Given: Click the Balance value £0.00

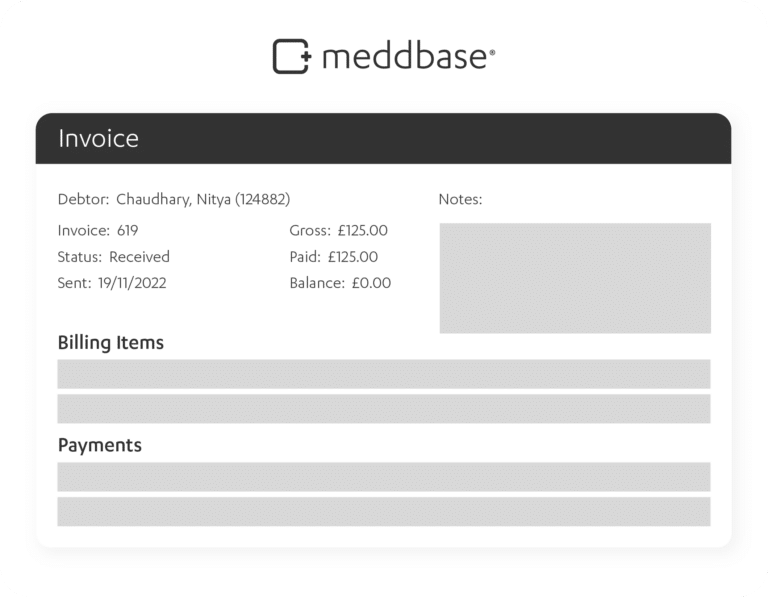Looking at the screenshot, I should pyautogui.click(x=371, y=283).
